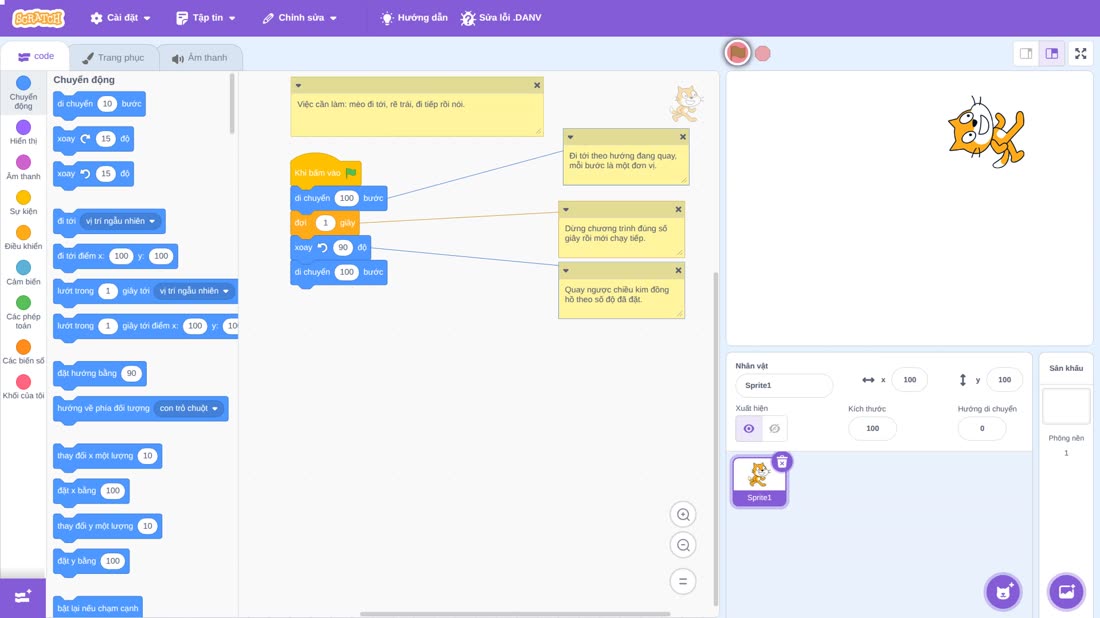Open the Scratch logo home
The height and width of the screenshot is (618, 1100).
click(39, 18)
